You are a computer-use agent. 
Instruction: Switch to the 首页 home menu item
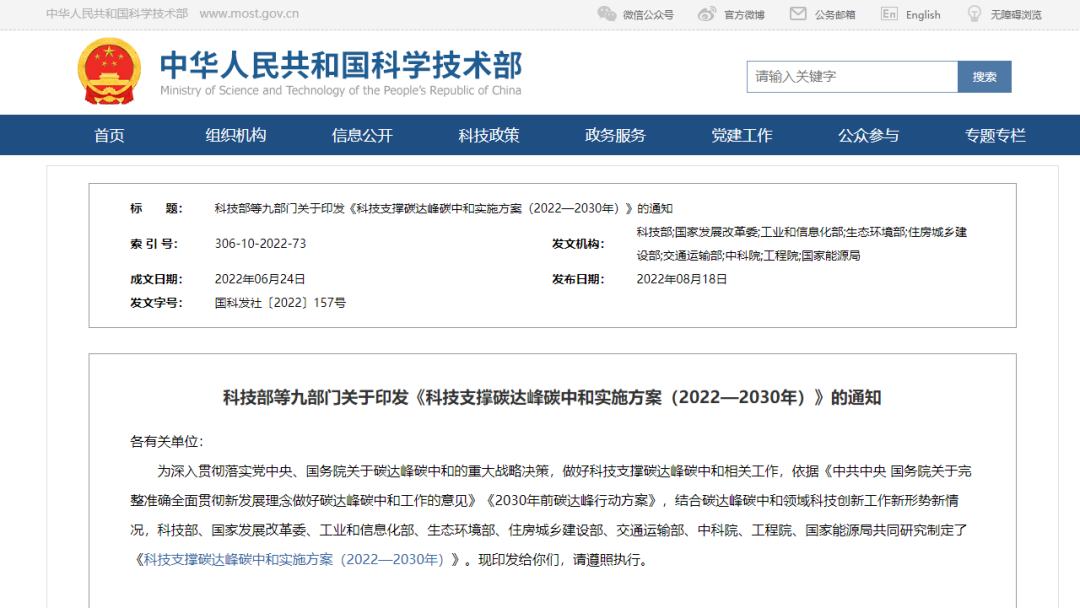tap(109, 135)
